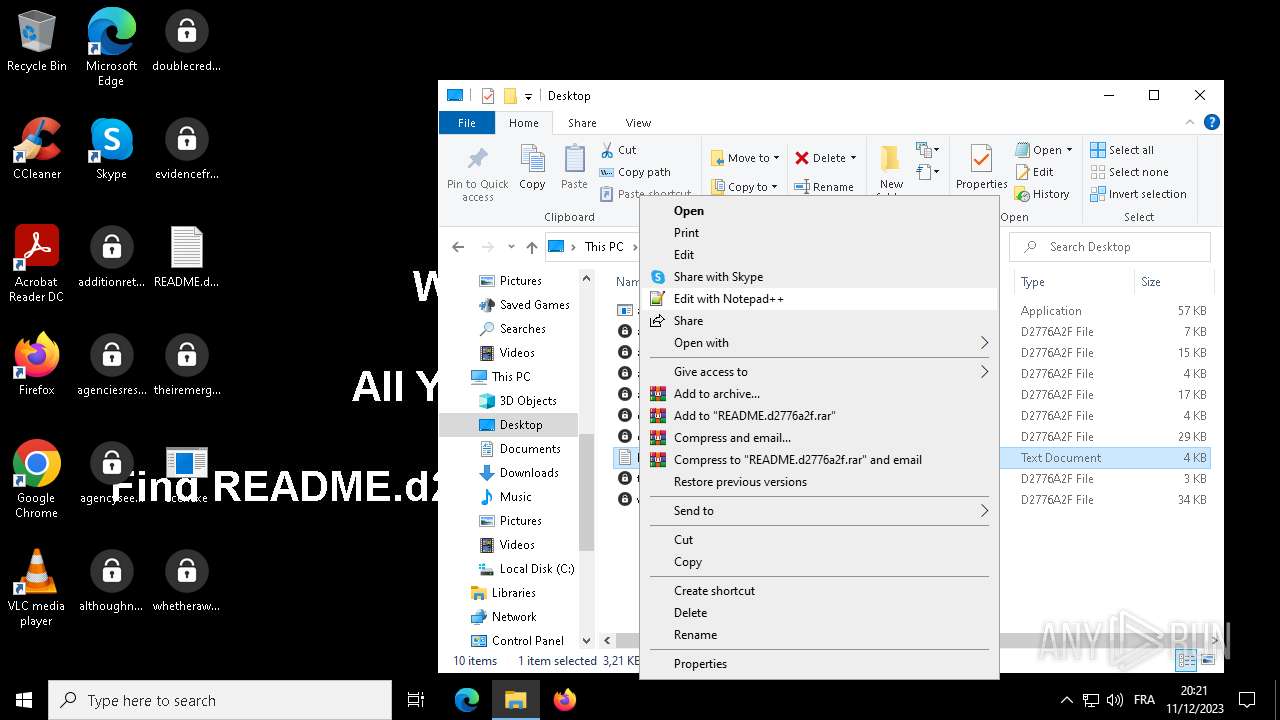Open Recent locations dropdown in navigation bar
This screenshot has width=1280, height=720.
pos(511,247)
